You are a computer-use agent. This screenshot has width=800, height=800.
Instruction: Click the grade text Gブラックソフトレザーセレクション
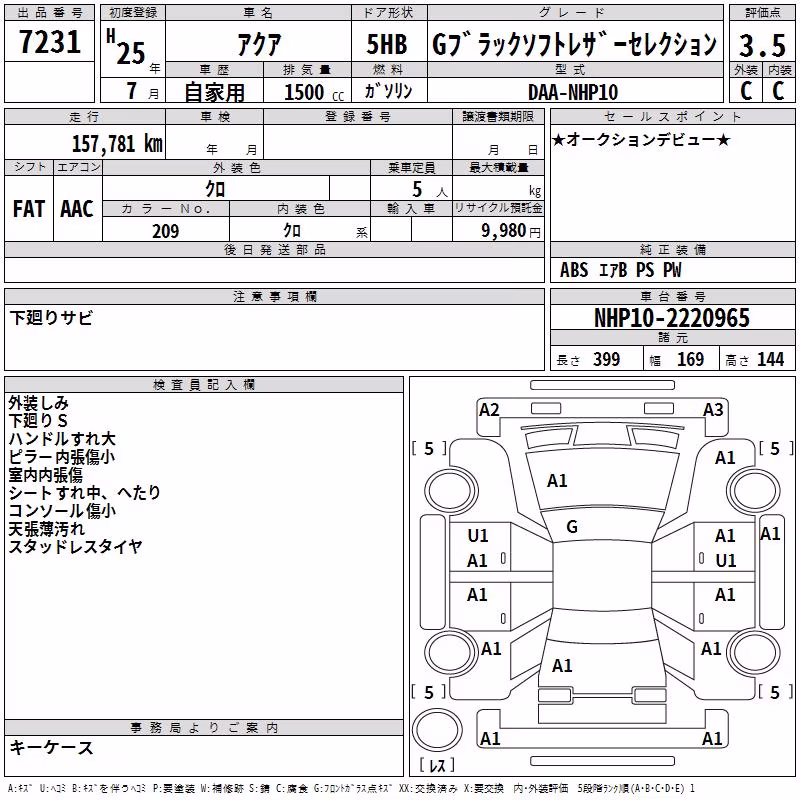[x=575, y=44]
